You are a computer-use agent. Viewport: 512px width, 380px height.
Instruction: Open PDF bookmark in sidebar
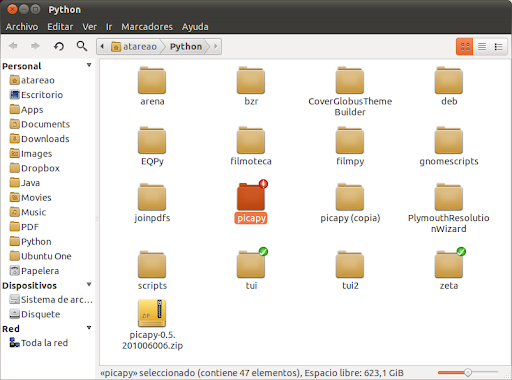pos(24,227)
